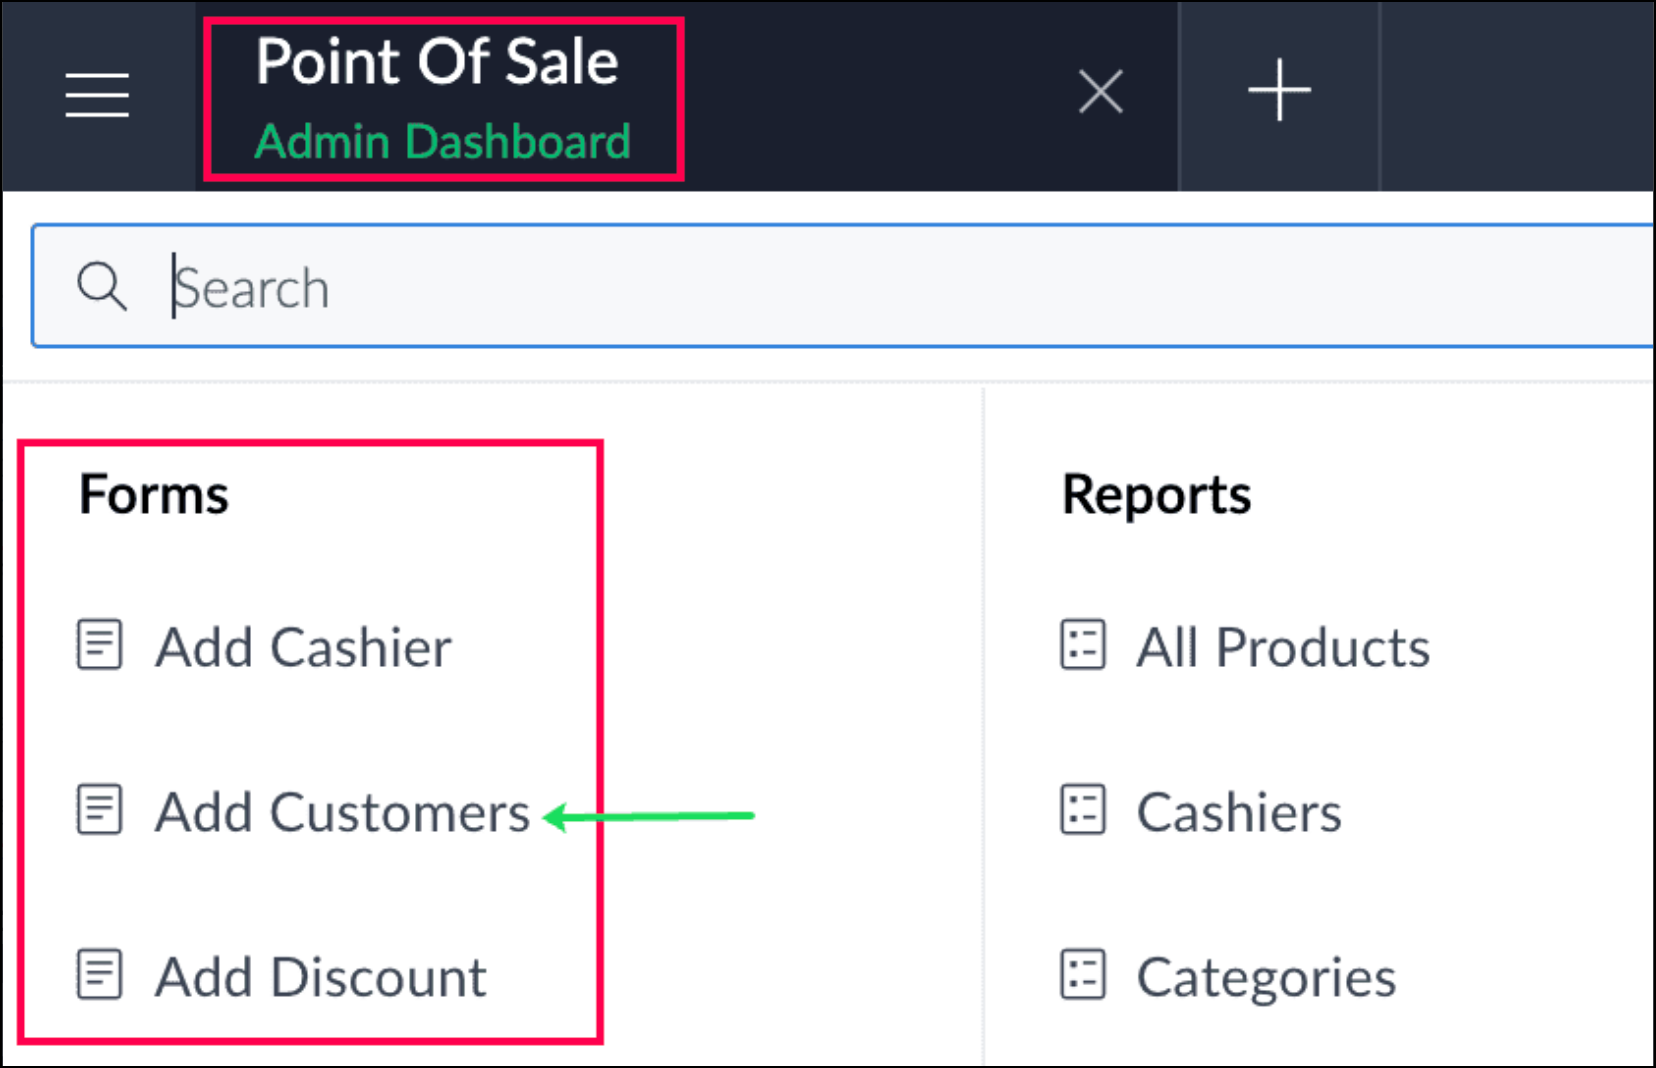Viewport: 1656px width, 1068px height.
Task: Open the Add Customers form
Action: [x=342, y=812]
